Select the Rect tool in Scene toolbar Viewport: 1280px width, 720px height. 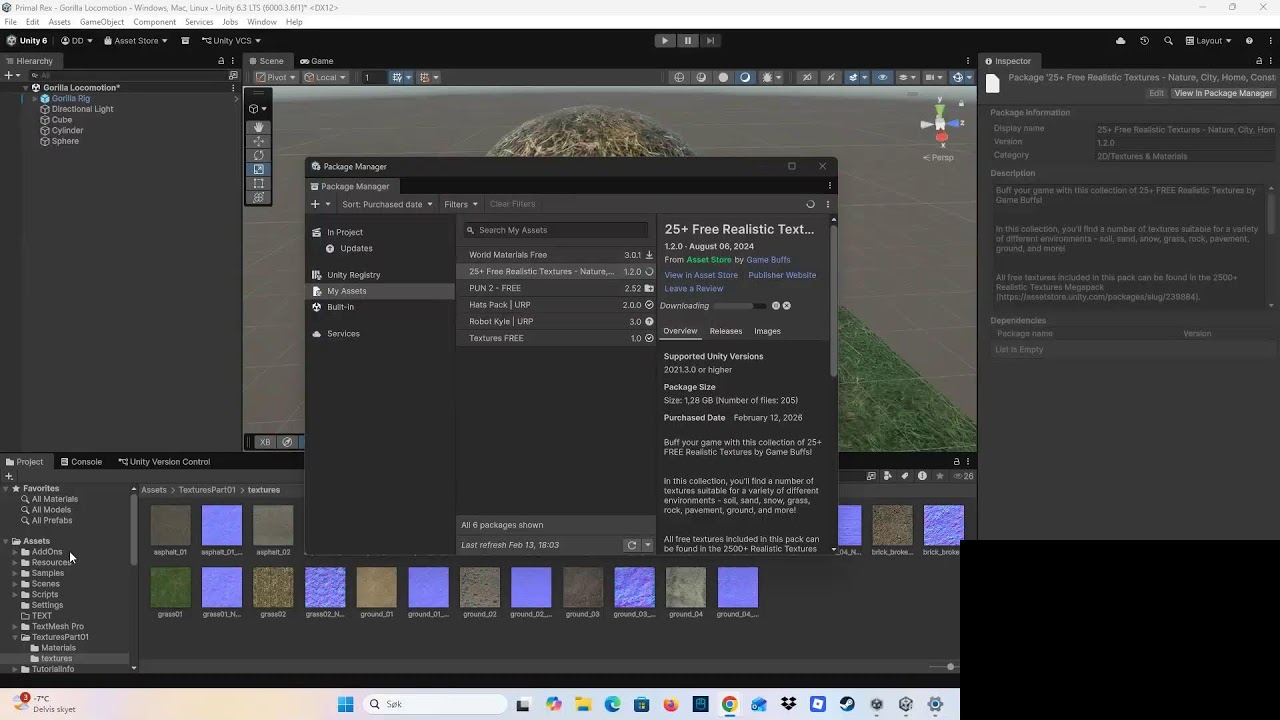(x=258, y=183)
